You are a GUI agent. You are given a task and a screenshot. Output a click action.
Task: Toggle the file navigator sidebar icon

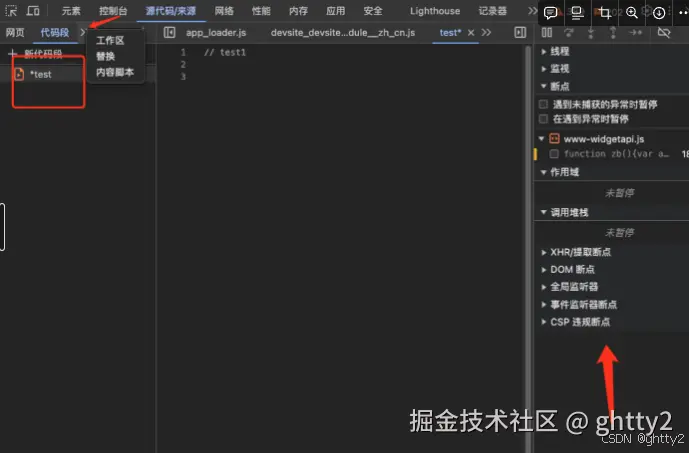pos(169,33)
